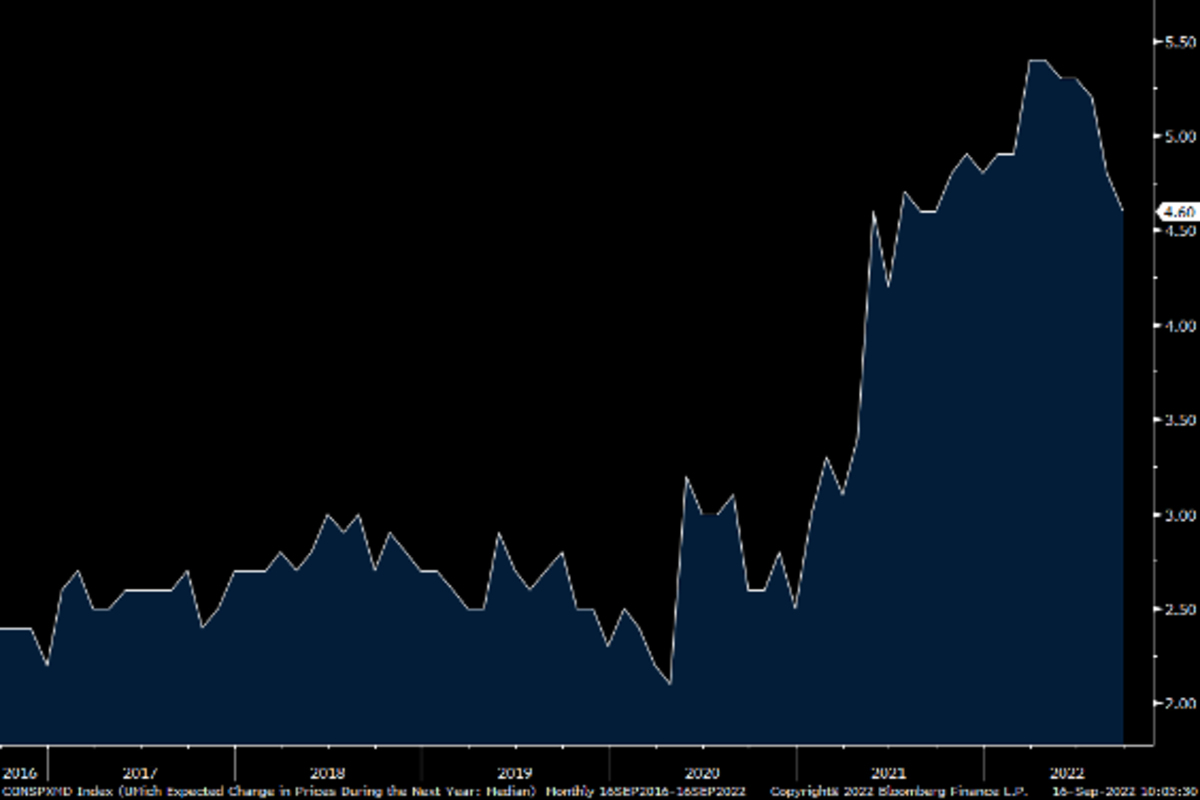Click the 2.00 y-axis label
This screenshot has width=1200, height=800.
[1176, 703]
